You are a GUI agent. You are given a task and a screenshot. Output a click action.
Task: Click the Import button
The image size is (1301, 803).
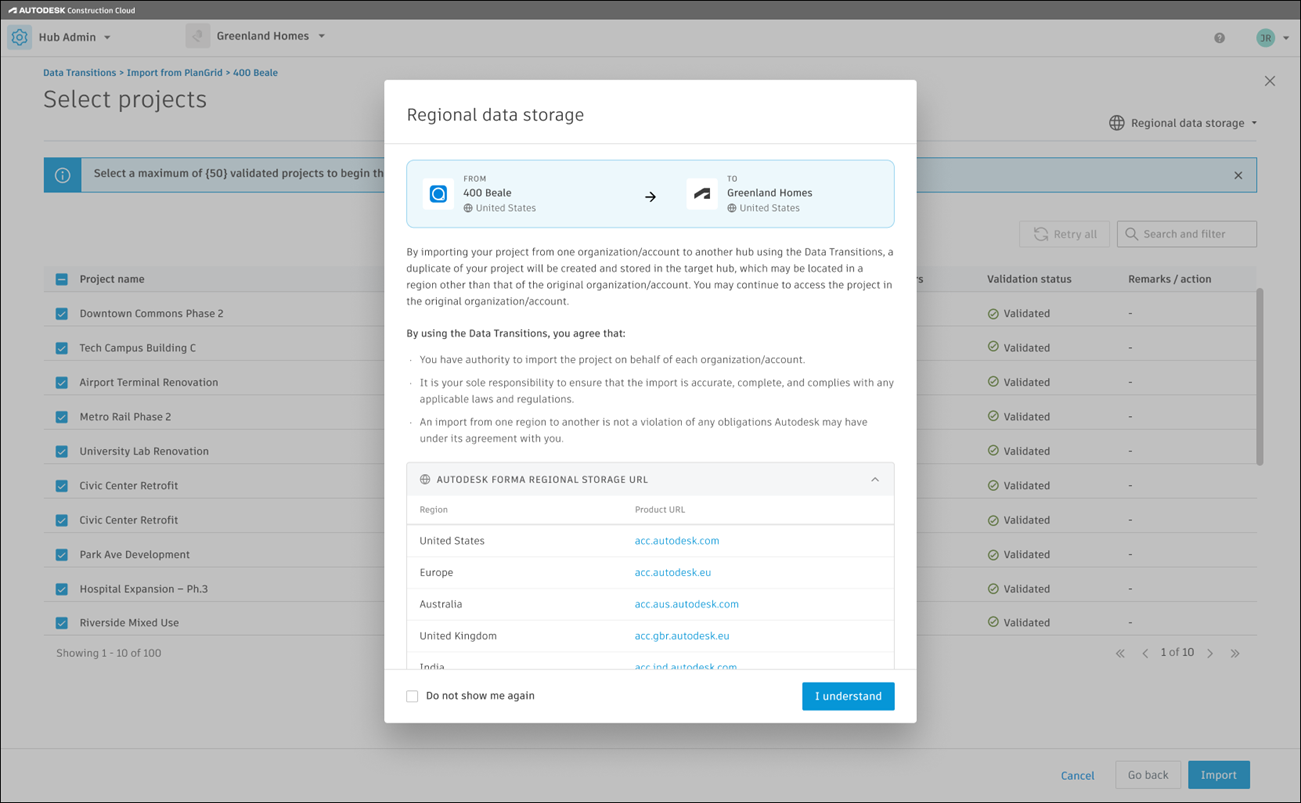pos(1219,775)
